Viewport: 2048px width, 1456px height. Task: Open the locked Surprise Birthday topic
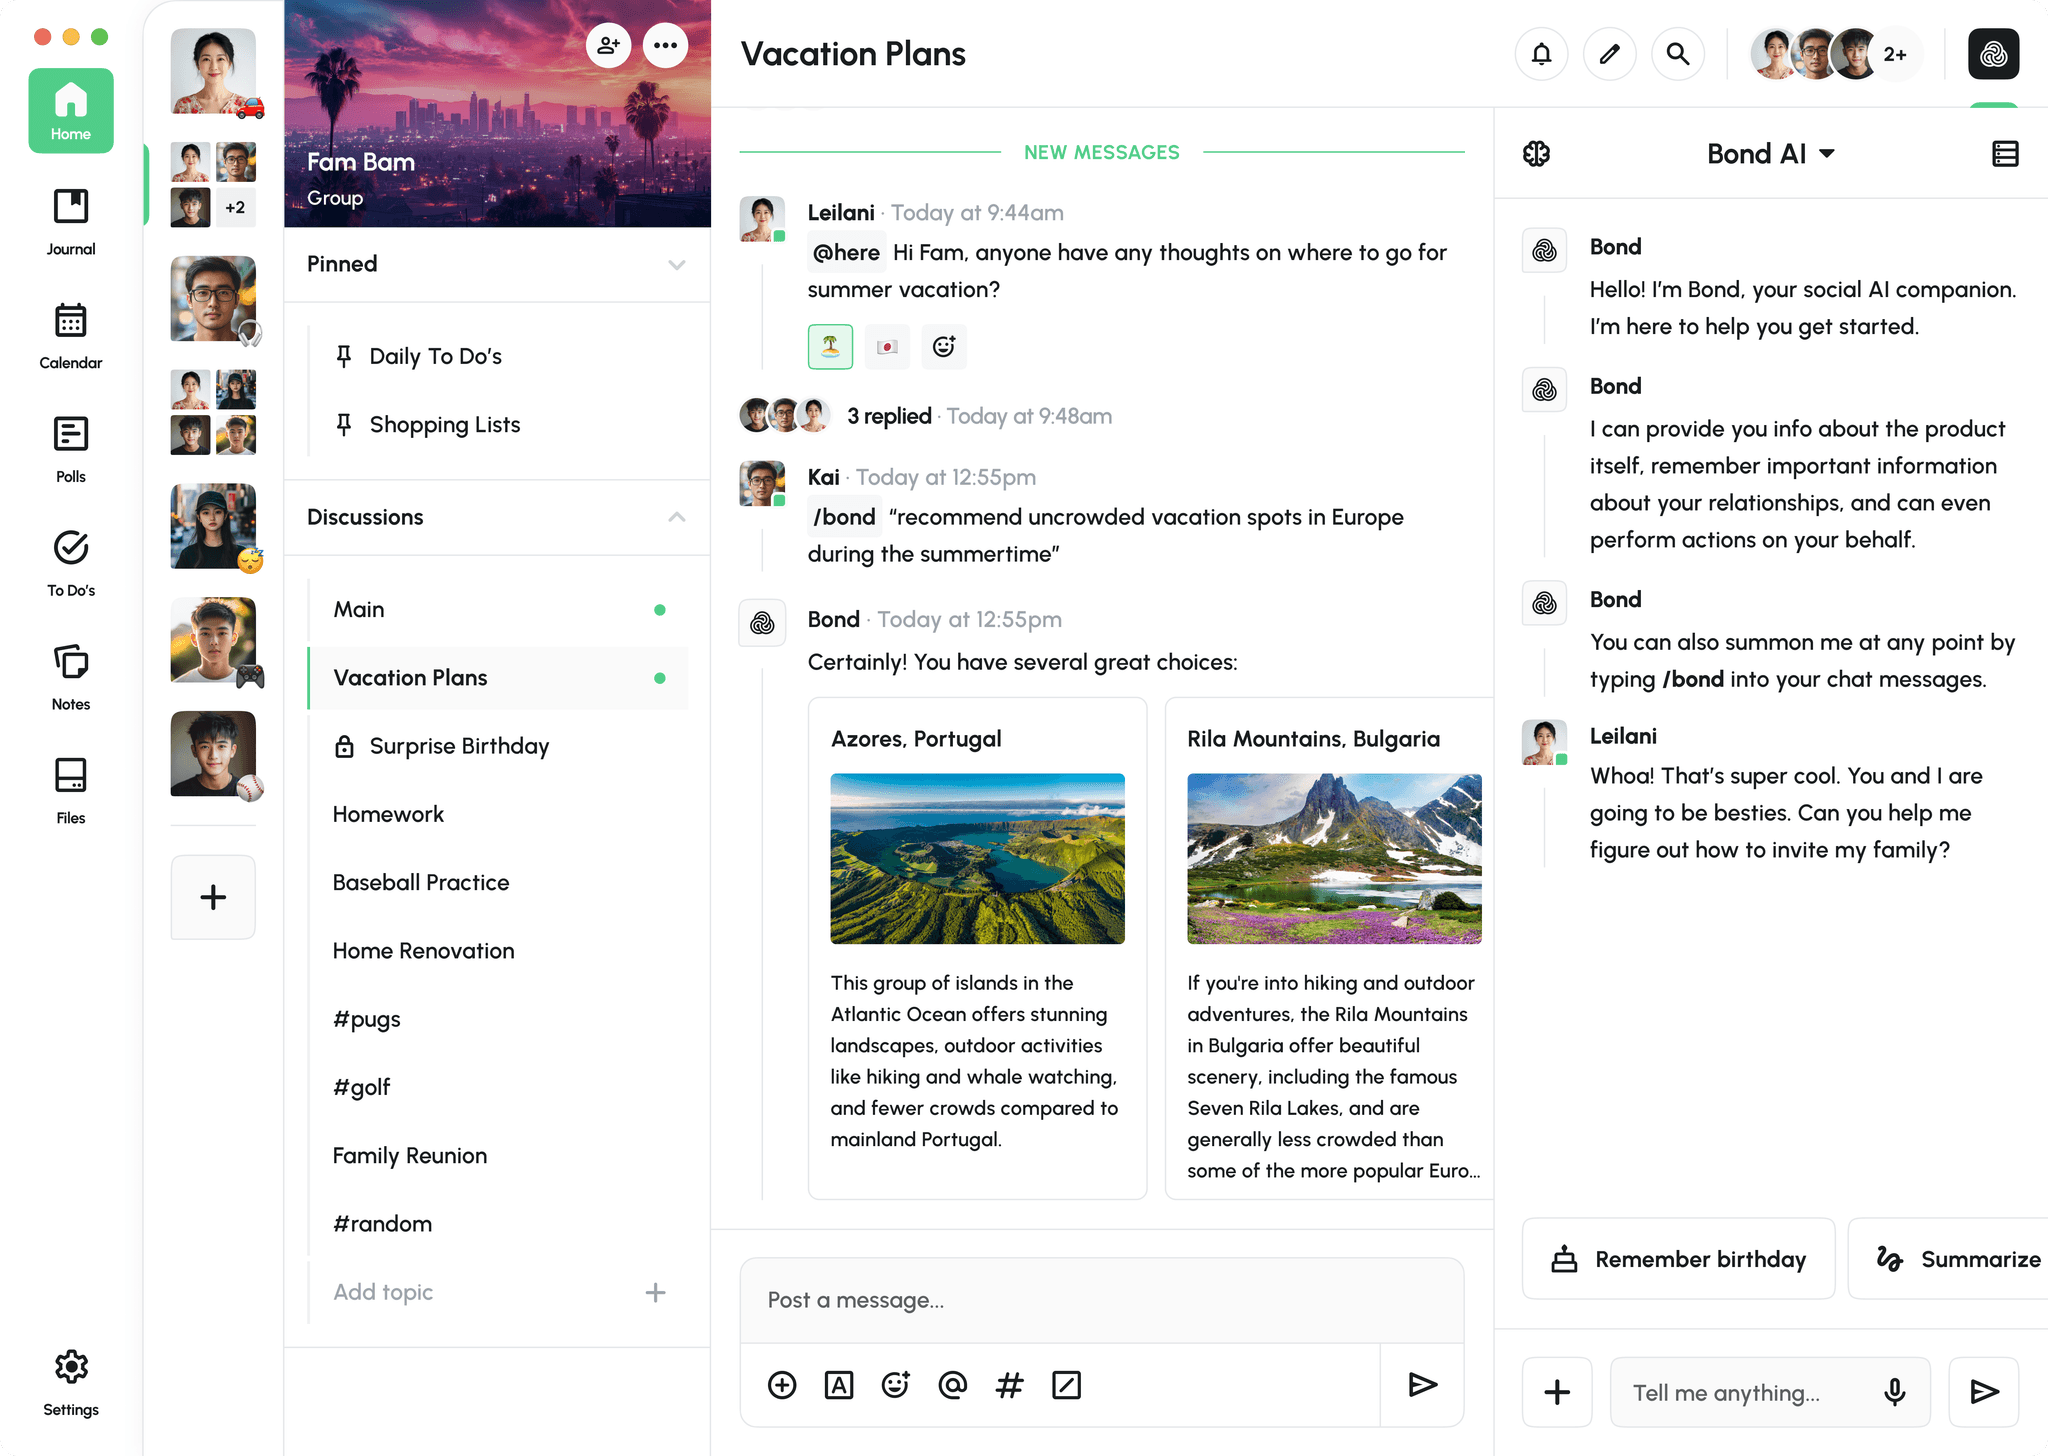pos(498,746)
